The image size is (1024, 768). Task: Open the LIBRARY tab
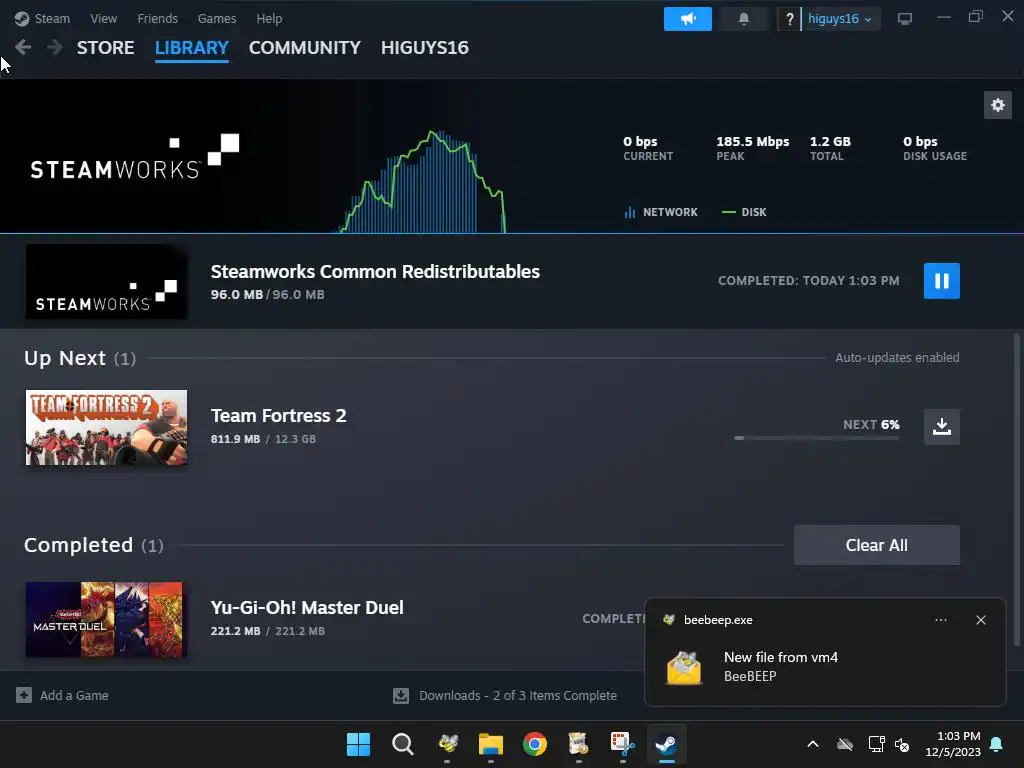191,48
